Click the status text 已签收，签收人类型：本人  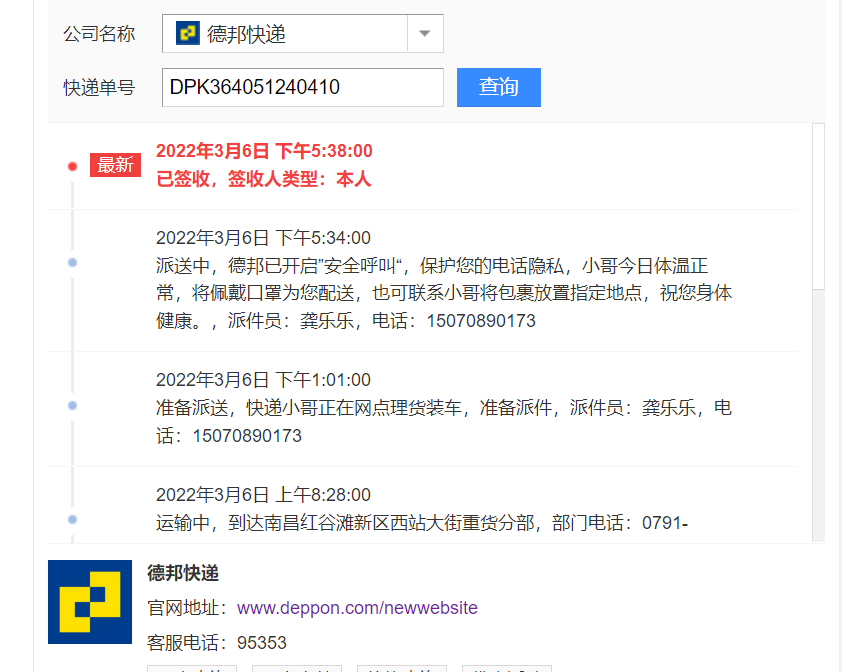click(264, 179)
